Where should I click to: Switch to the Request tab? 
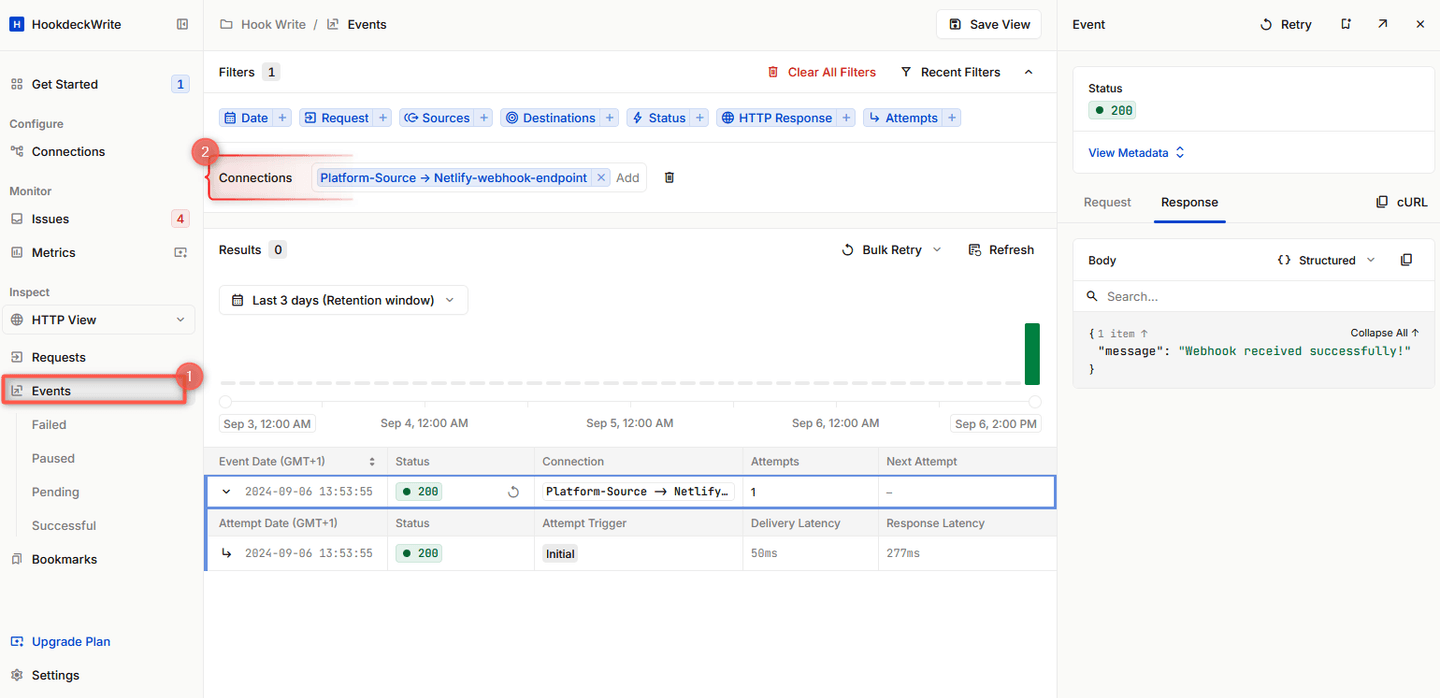(1107, 202)
